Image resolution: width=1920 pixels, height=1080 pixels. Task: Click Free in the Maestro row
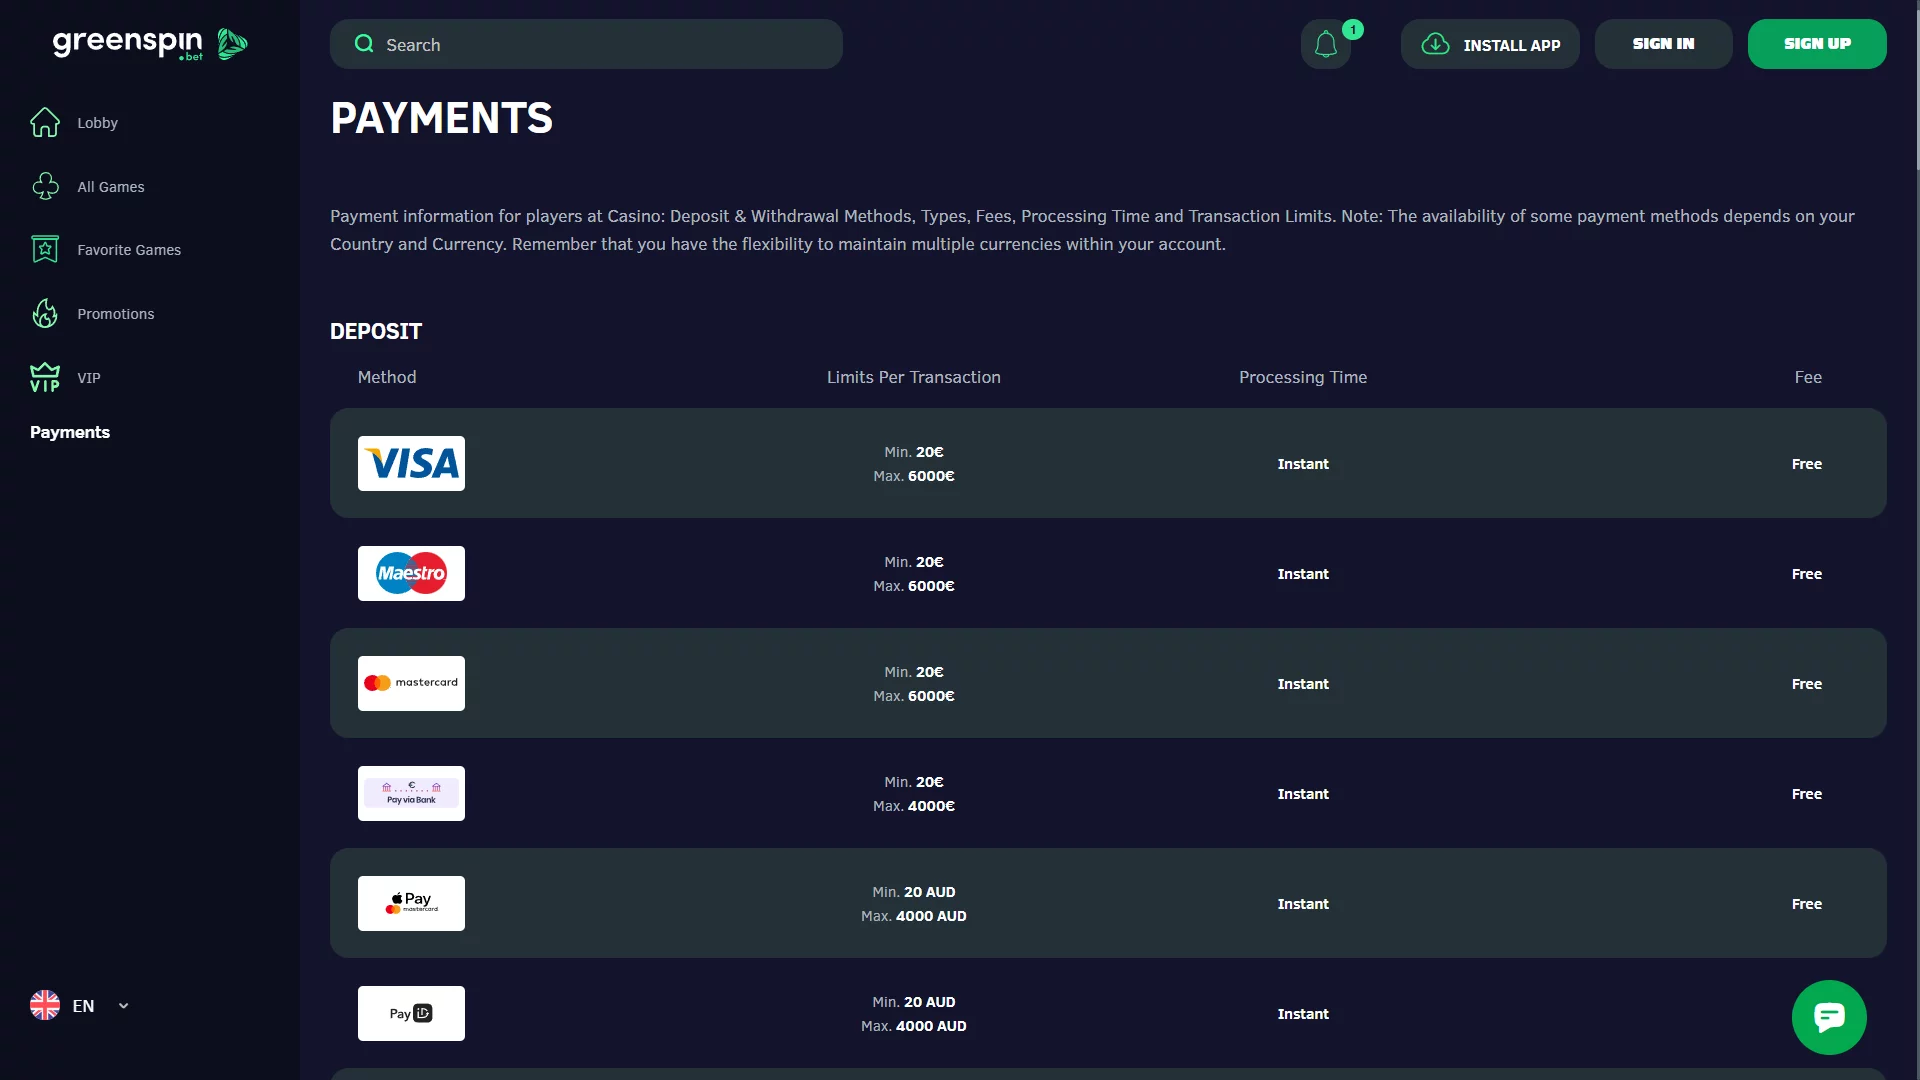point(1807,574)
